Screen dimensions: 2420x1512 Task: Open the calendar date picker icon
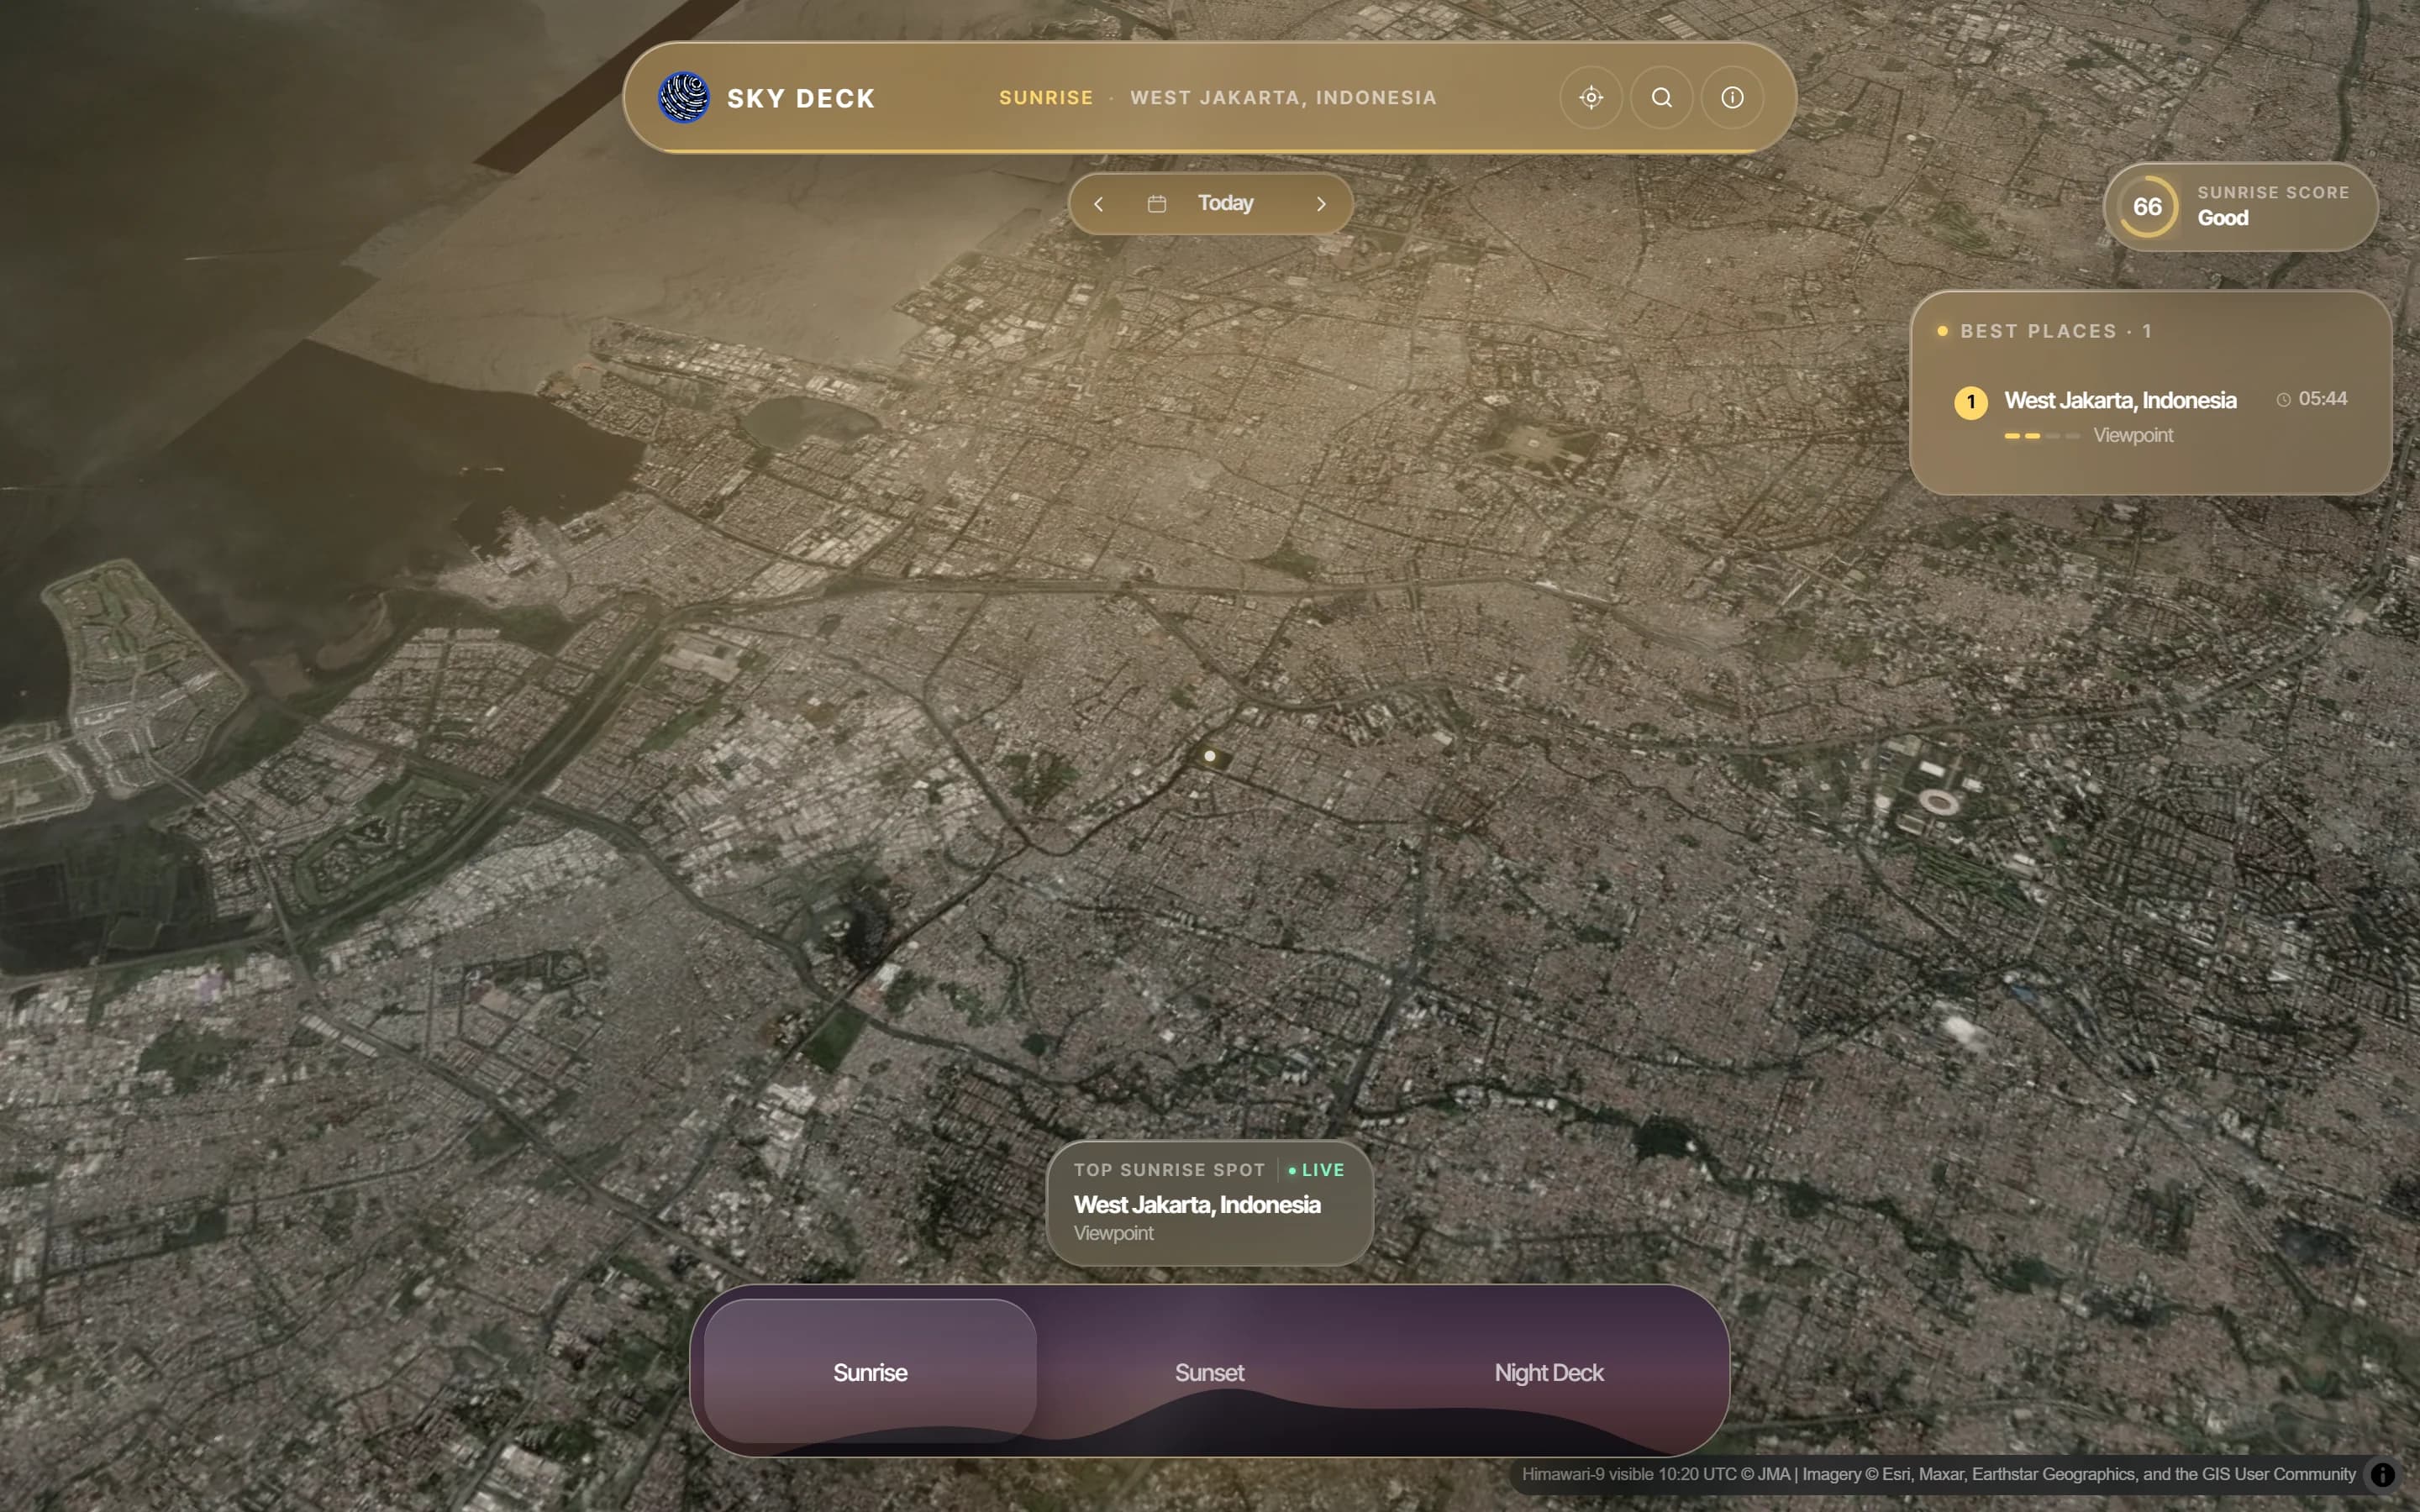click(1157, 204)
